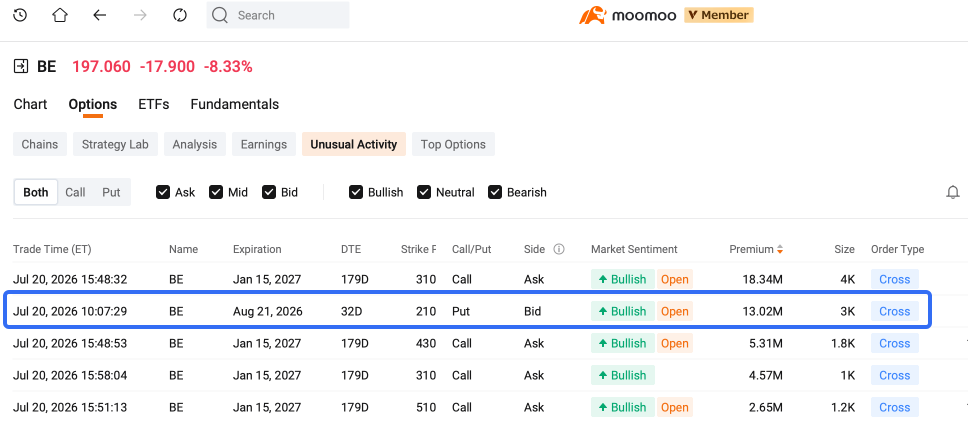Click the Side info icon

(x=559, y=249)
